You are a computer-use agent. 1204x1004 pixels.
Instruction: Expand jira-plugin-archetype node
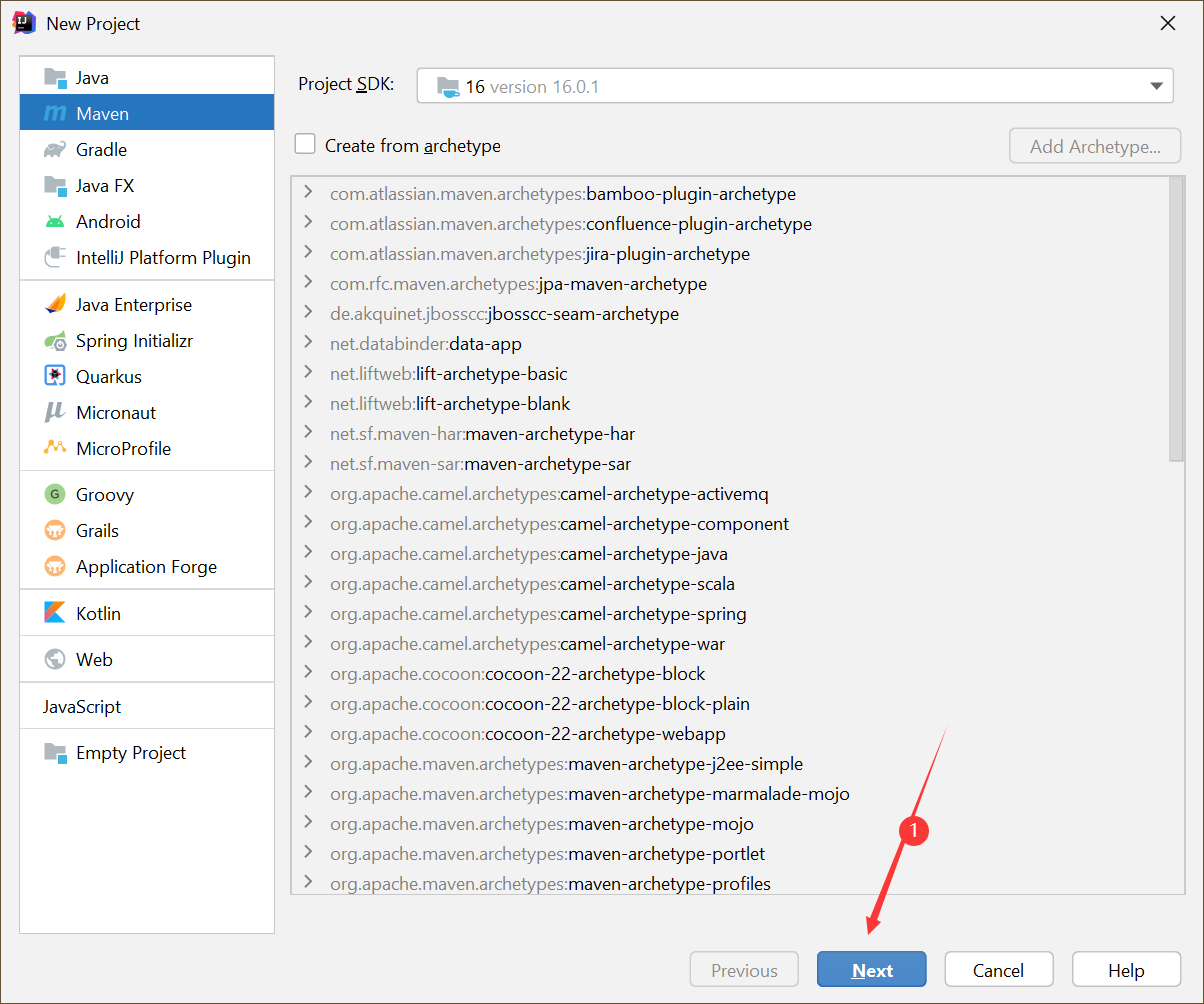[308, 253]
